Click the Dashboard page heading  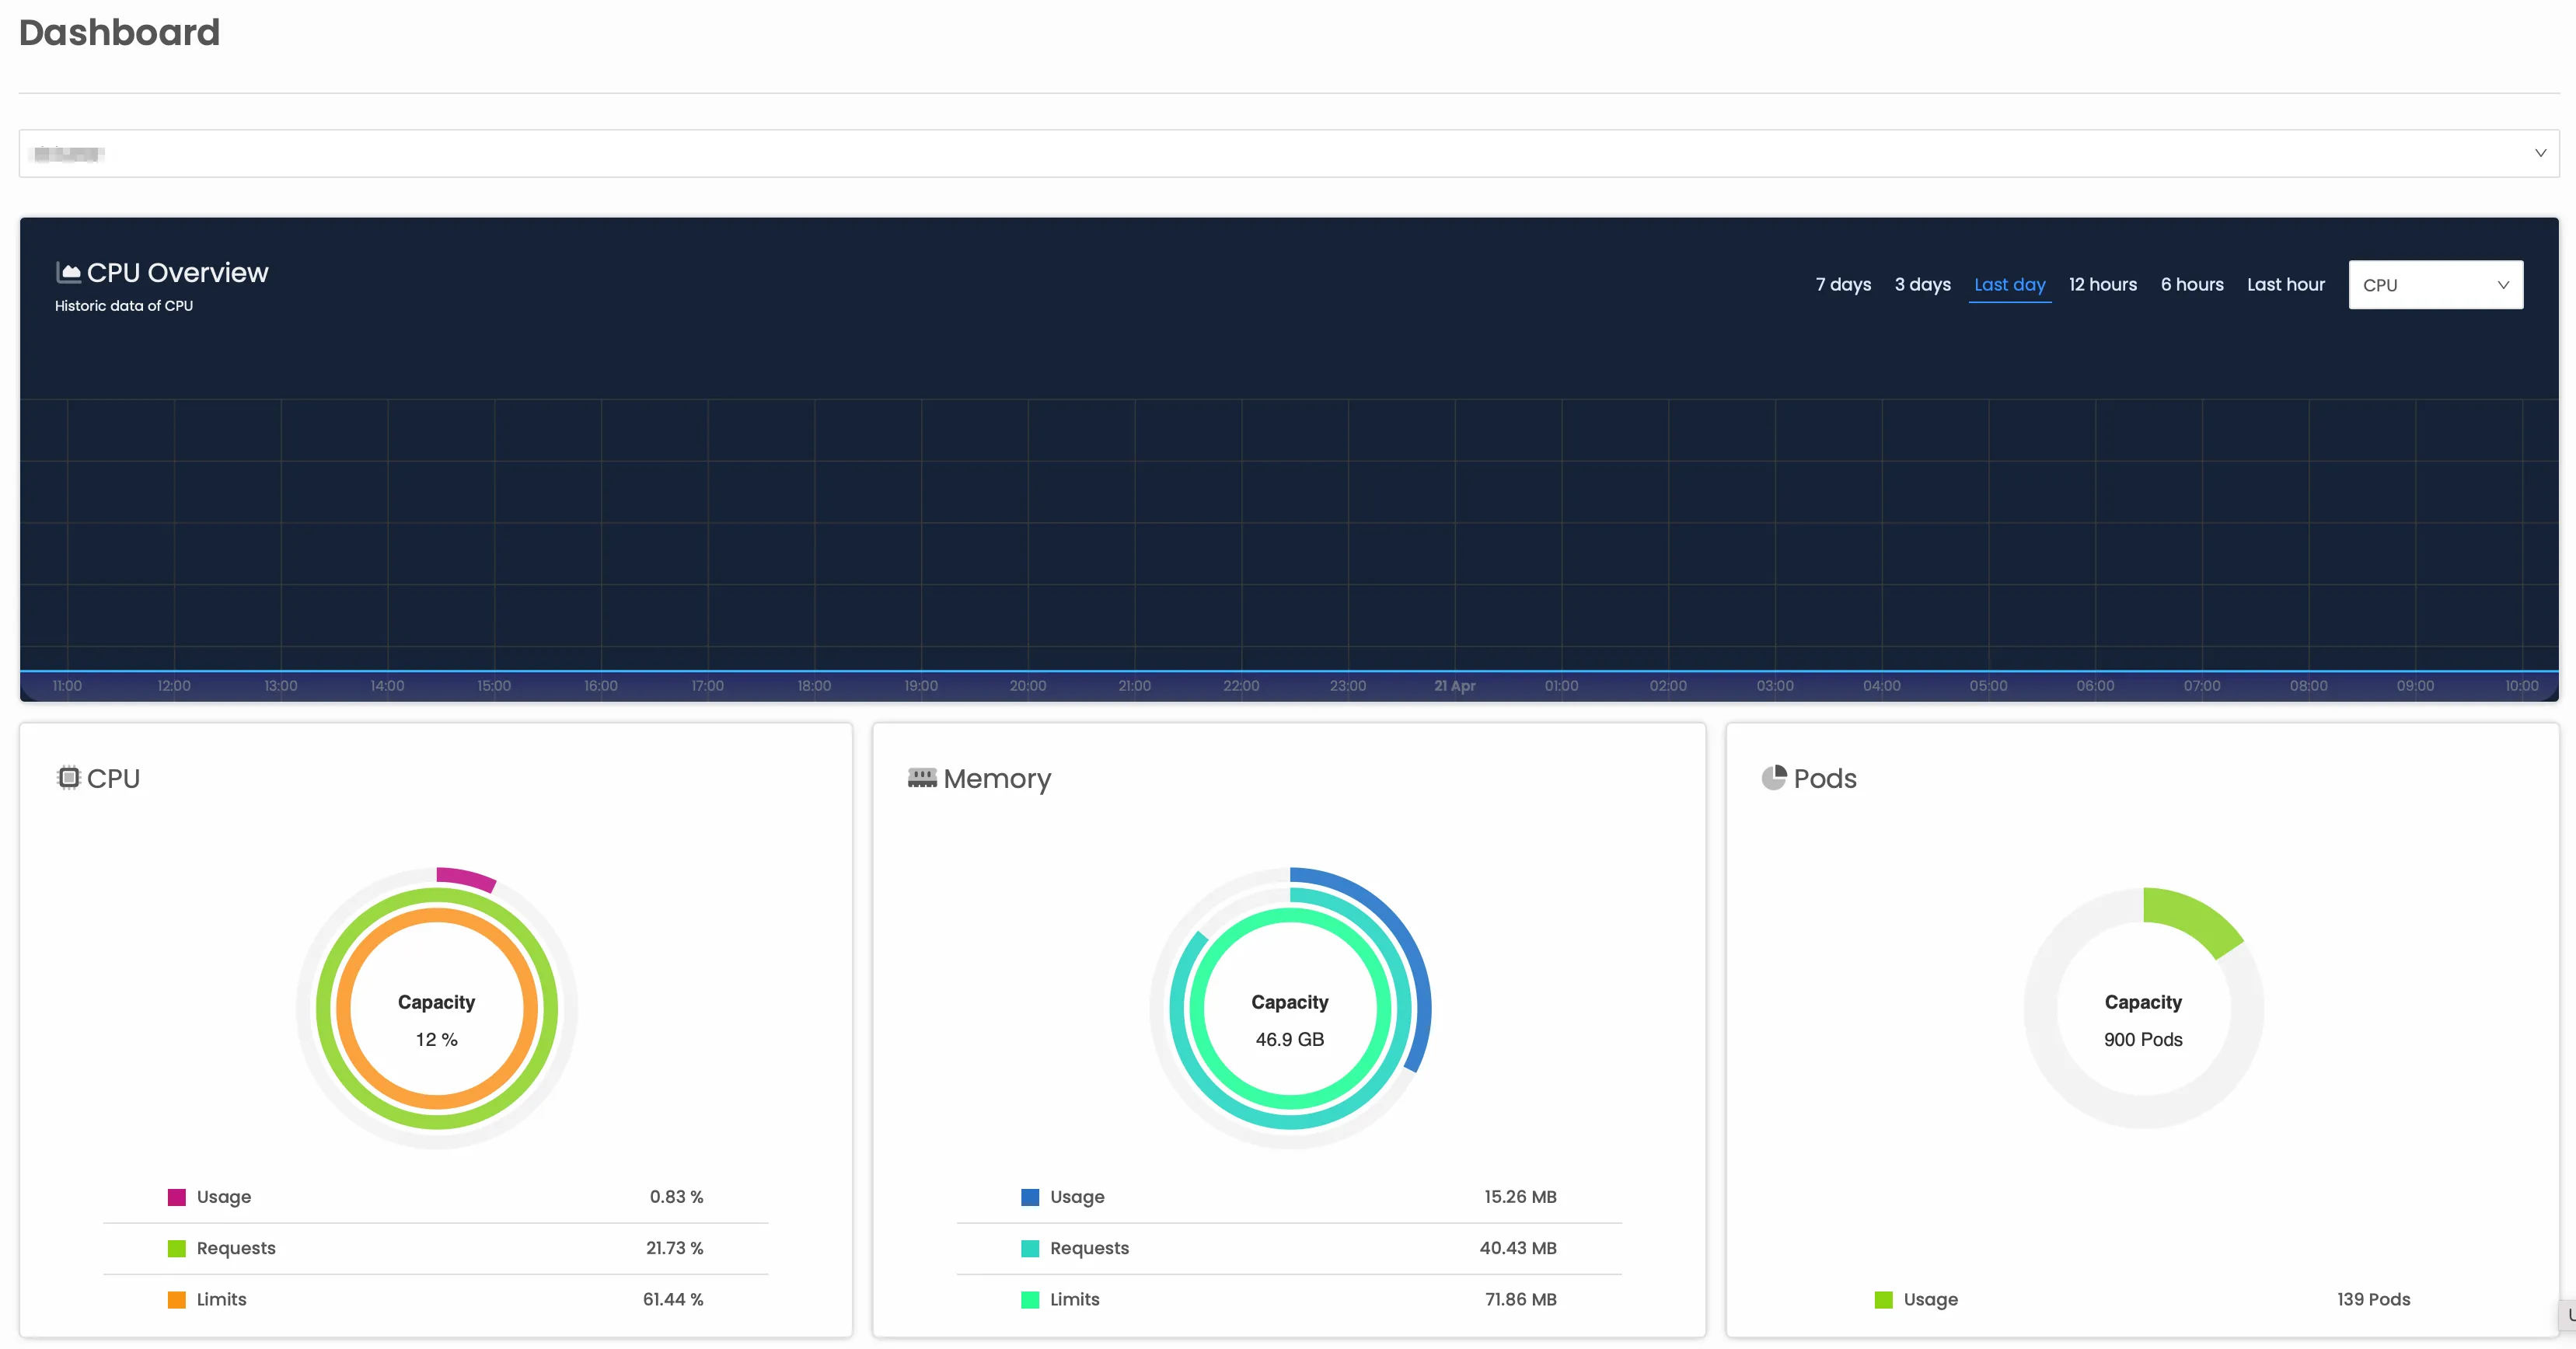pyautogui.click(x=119, y=33)
